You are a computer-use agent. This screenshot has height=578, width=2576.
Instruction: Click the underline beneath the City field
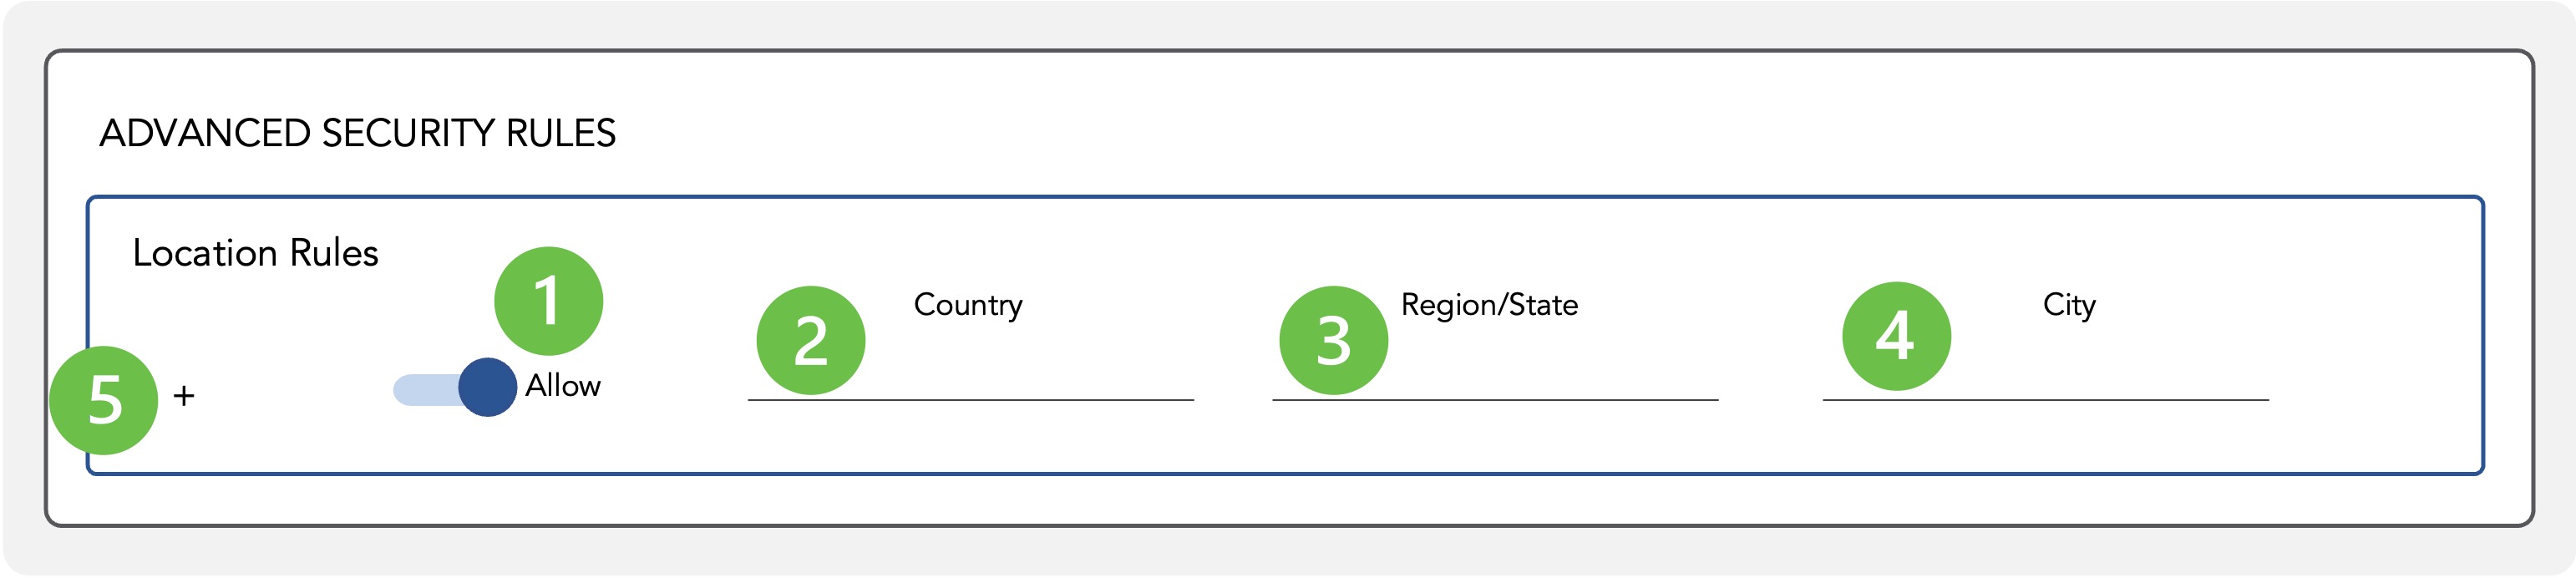tap(2046, 400)
